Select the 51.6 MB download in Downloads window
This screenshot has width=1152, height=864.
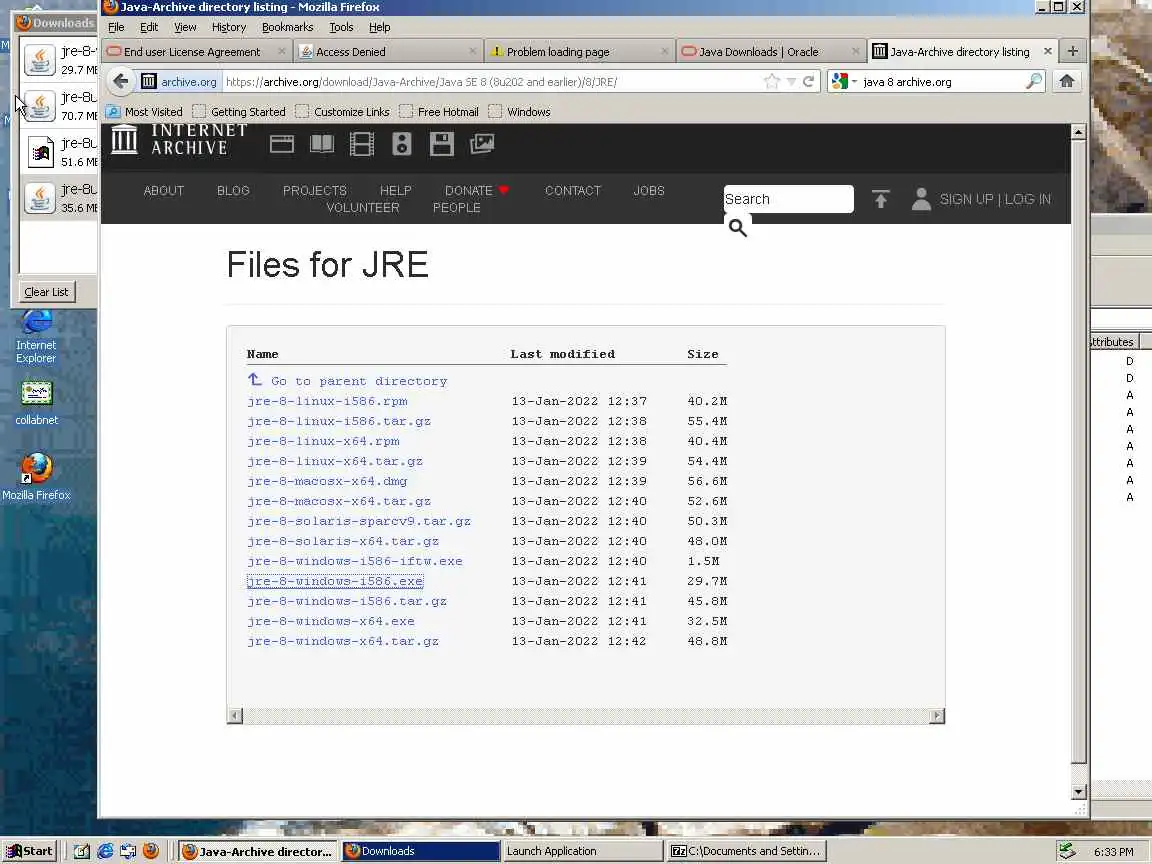(59, 152)
